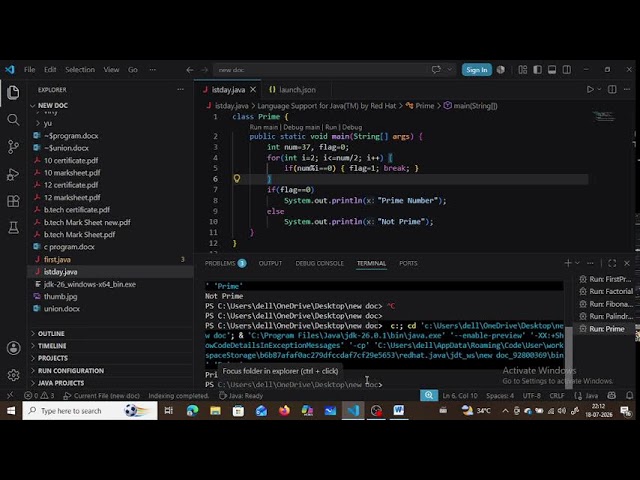Maximize the terminal panel size
This screenshot has height=480, width=640.
612,263
